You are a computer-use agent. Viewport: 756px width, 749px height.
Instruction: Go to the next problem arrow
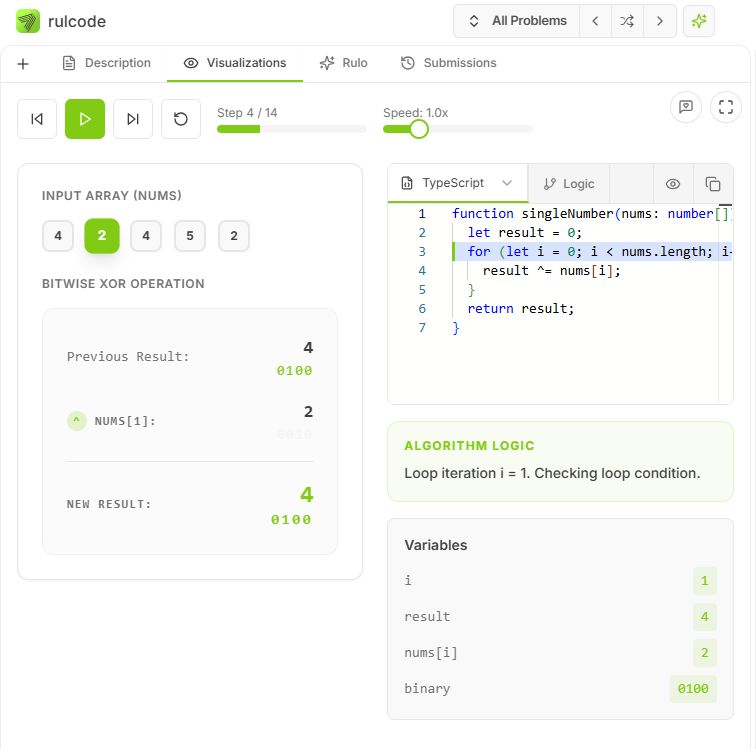pos(660,21)
